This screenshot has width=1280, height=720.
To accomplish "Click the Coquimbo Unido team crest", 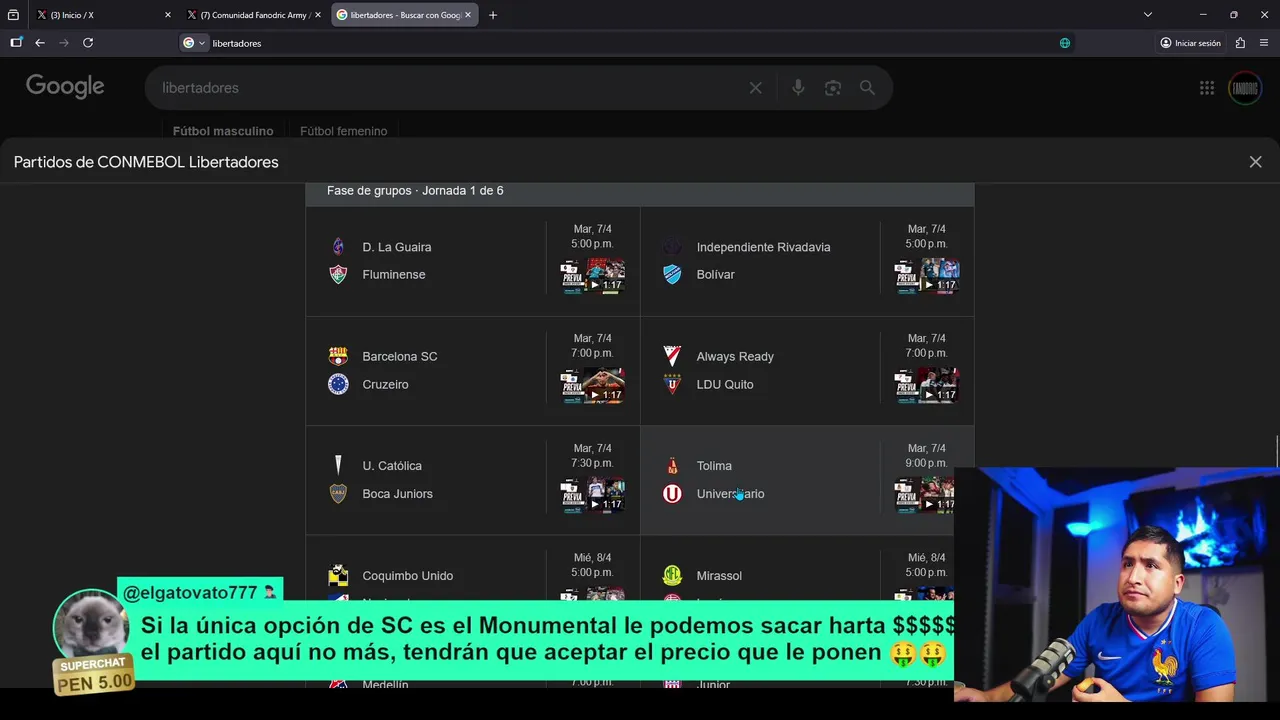I will (338, 576).
